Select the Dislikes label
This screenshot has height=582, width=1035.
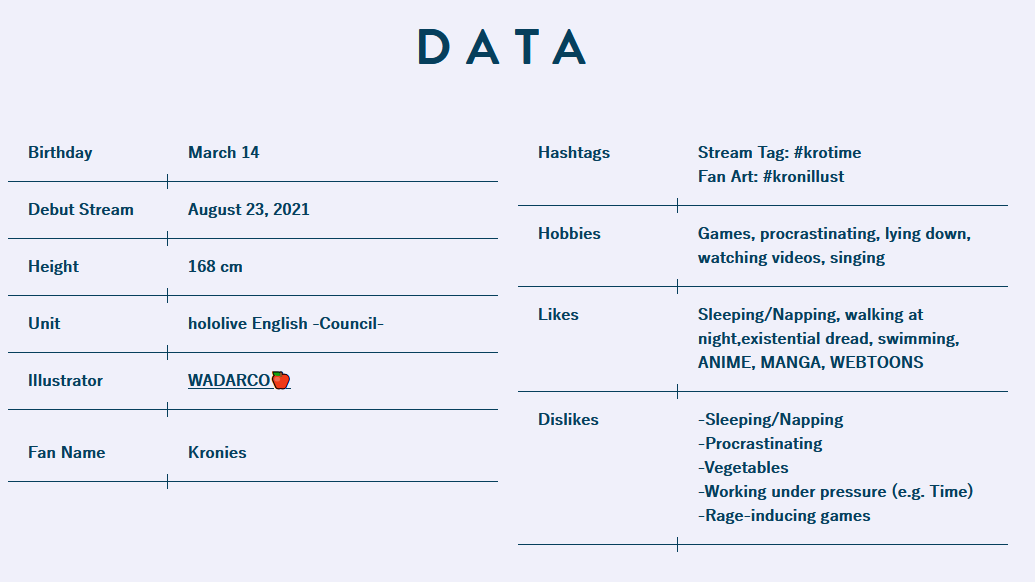[568, 420]
